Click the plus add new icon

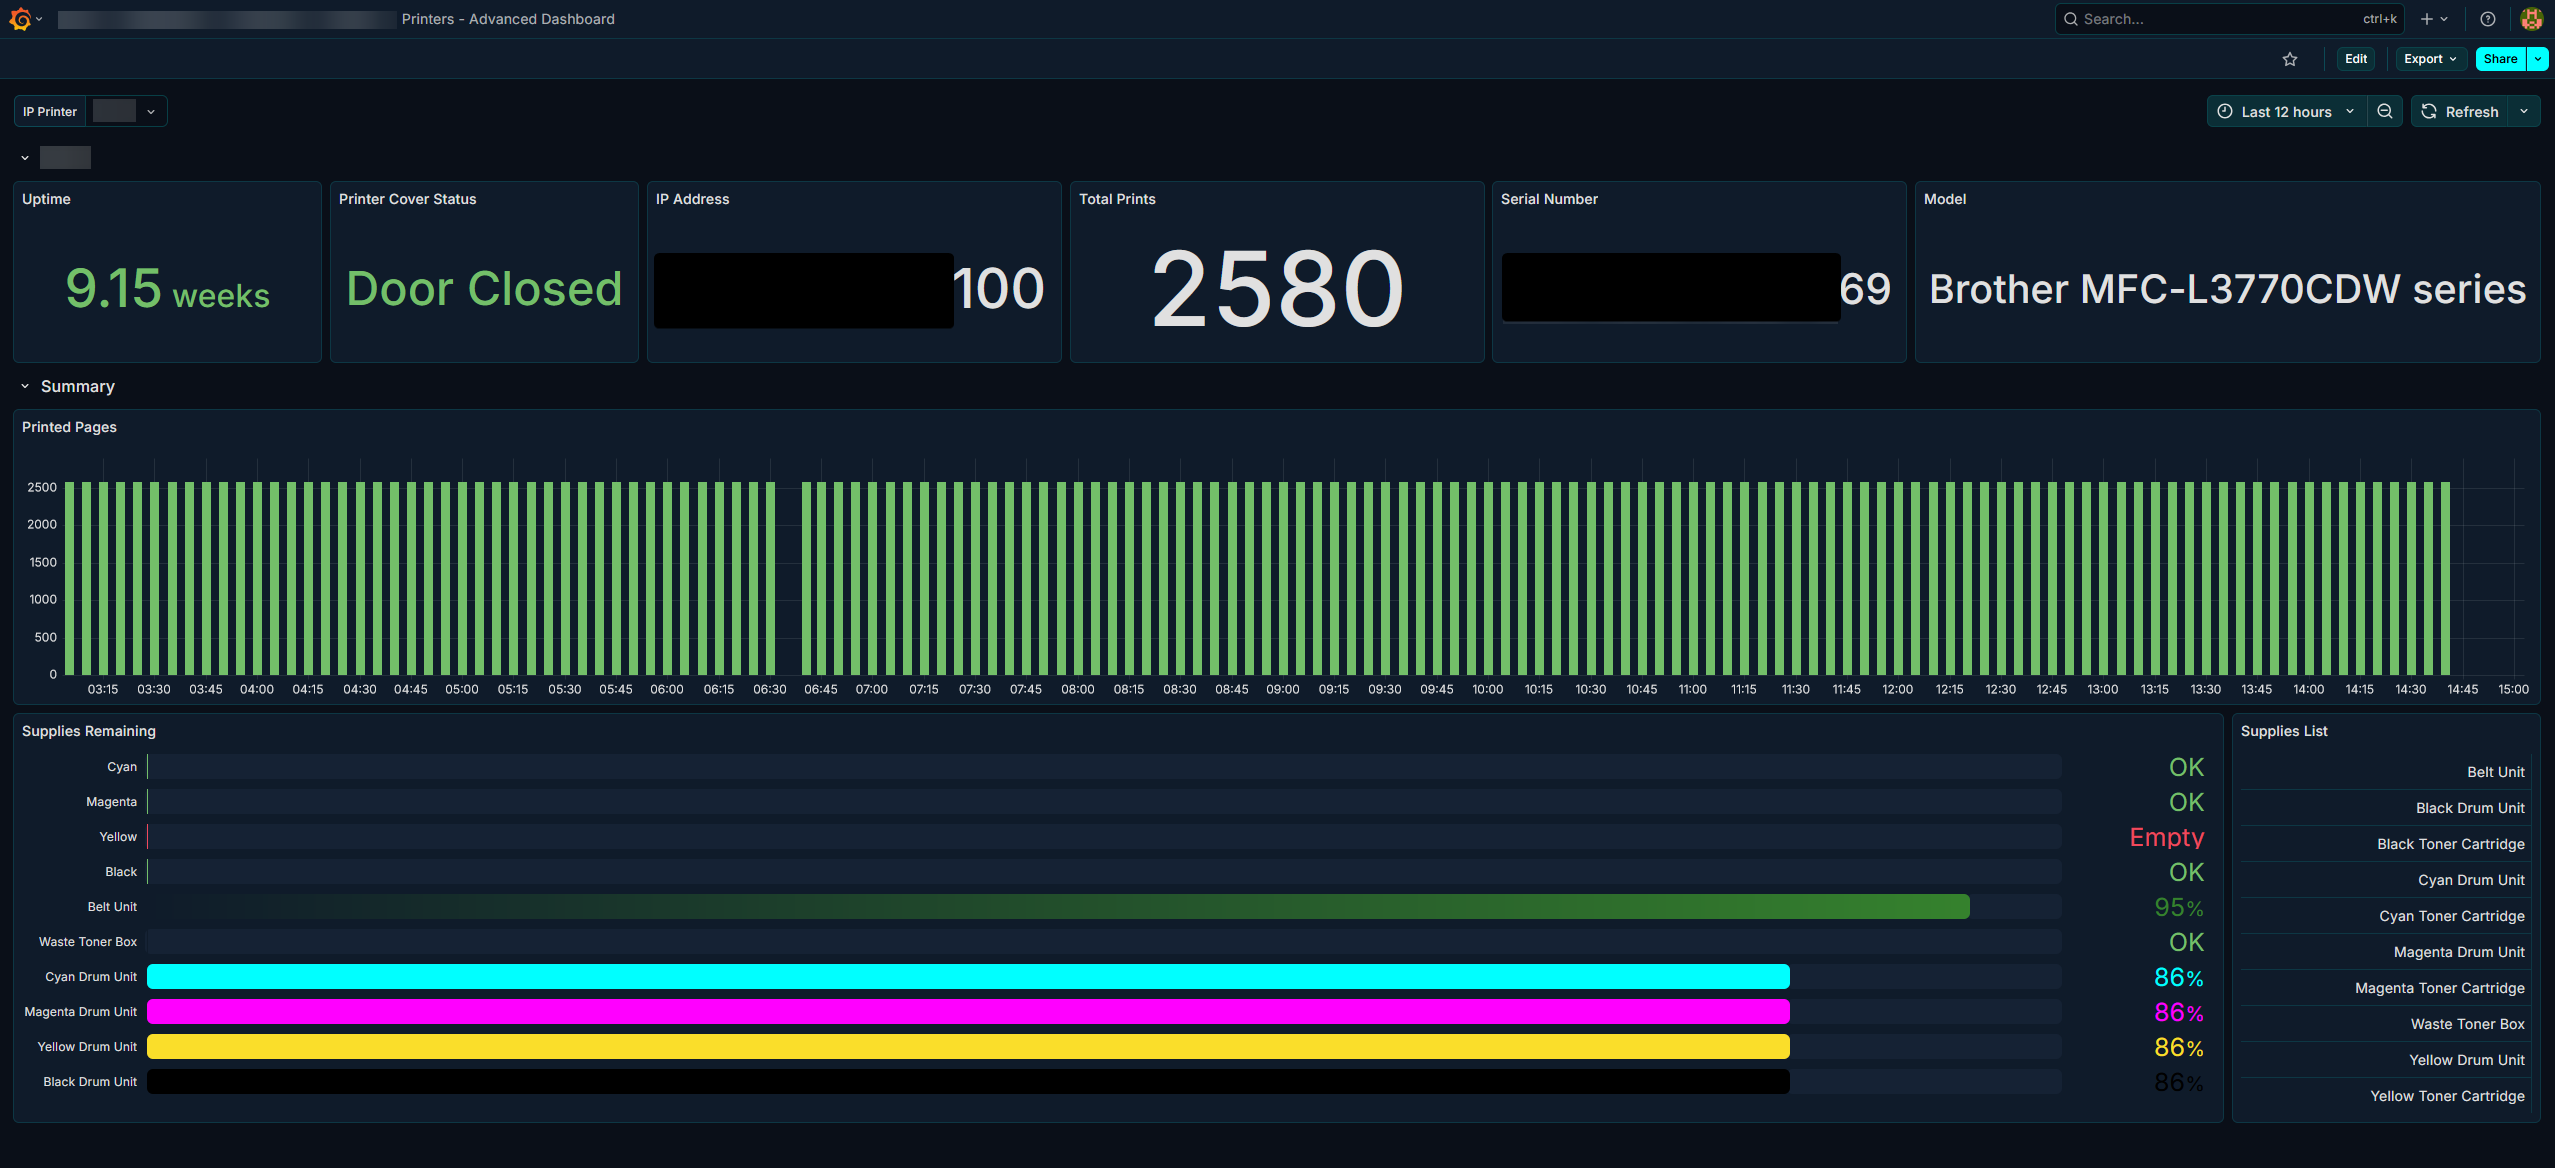(2427, 19)
